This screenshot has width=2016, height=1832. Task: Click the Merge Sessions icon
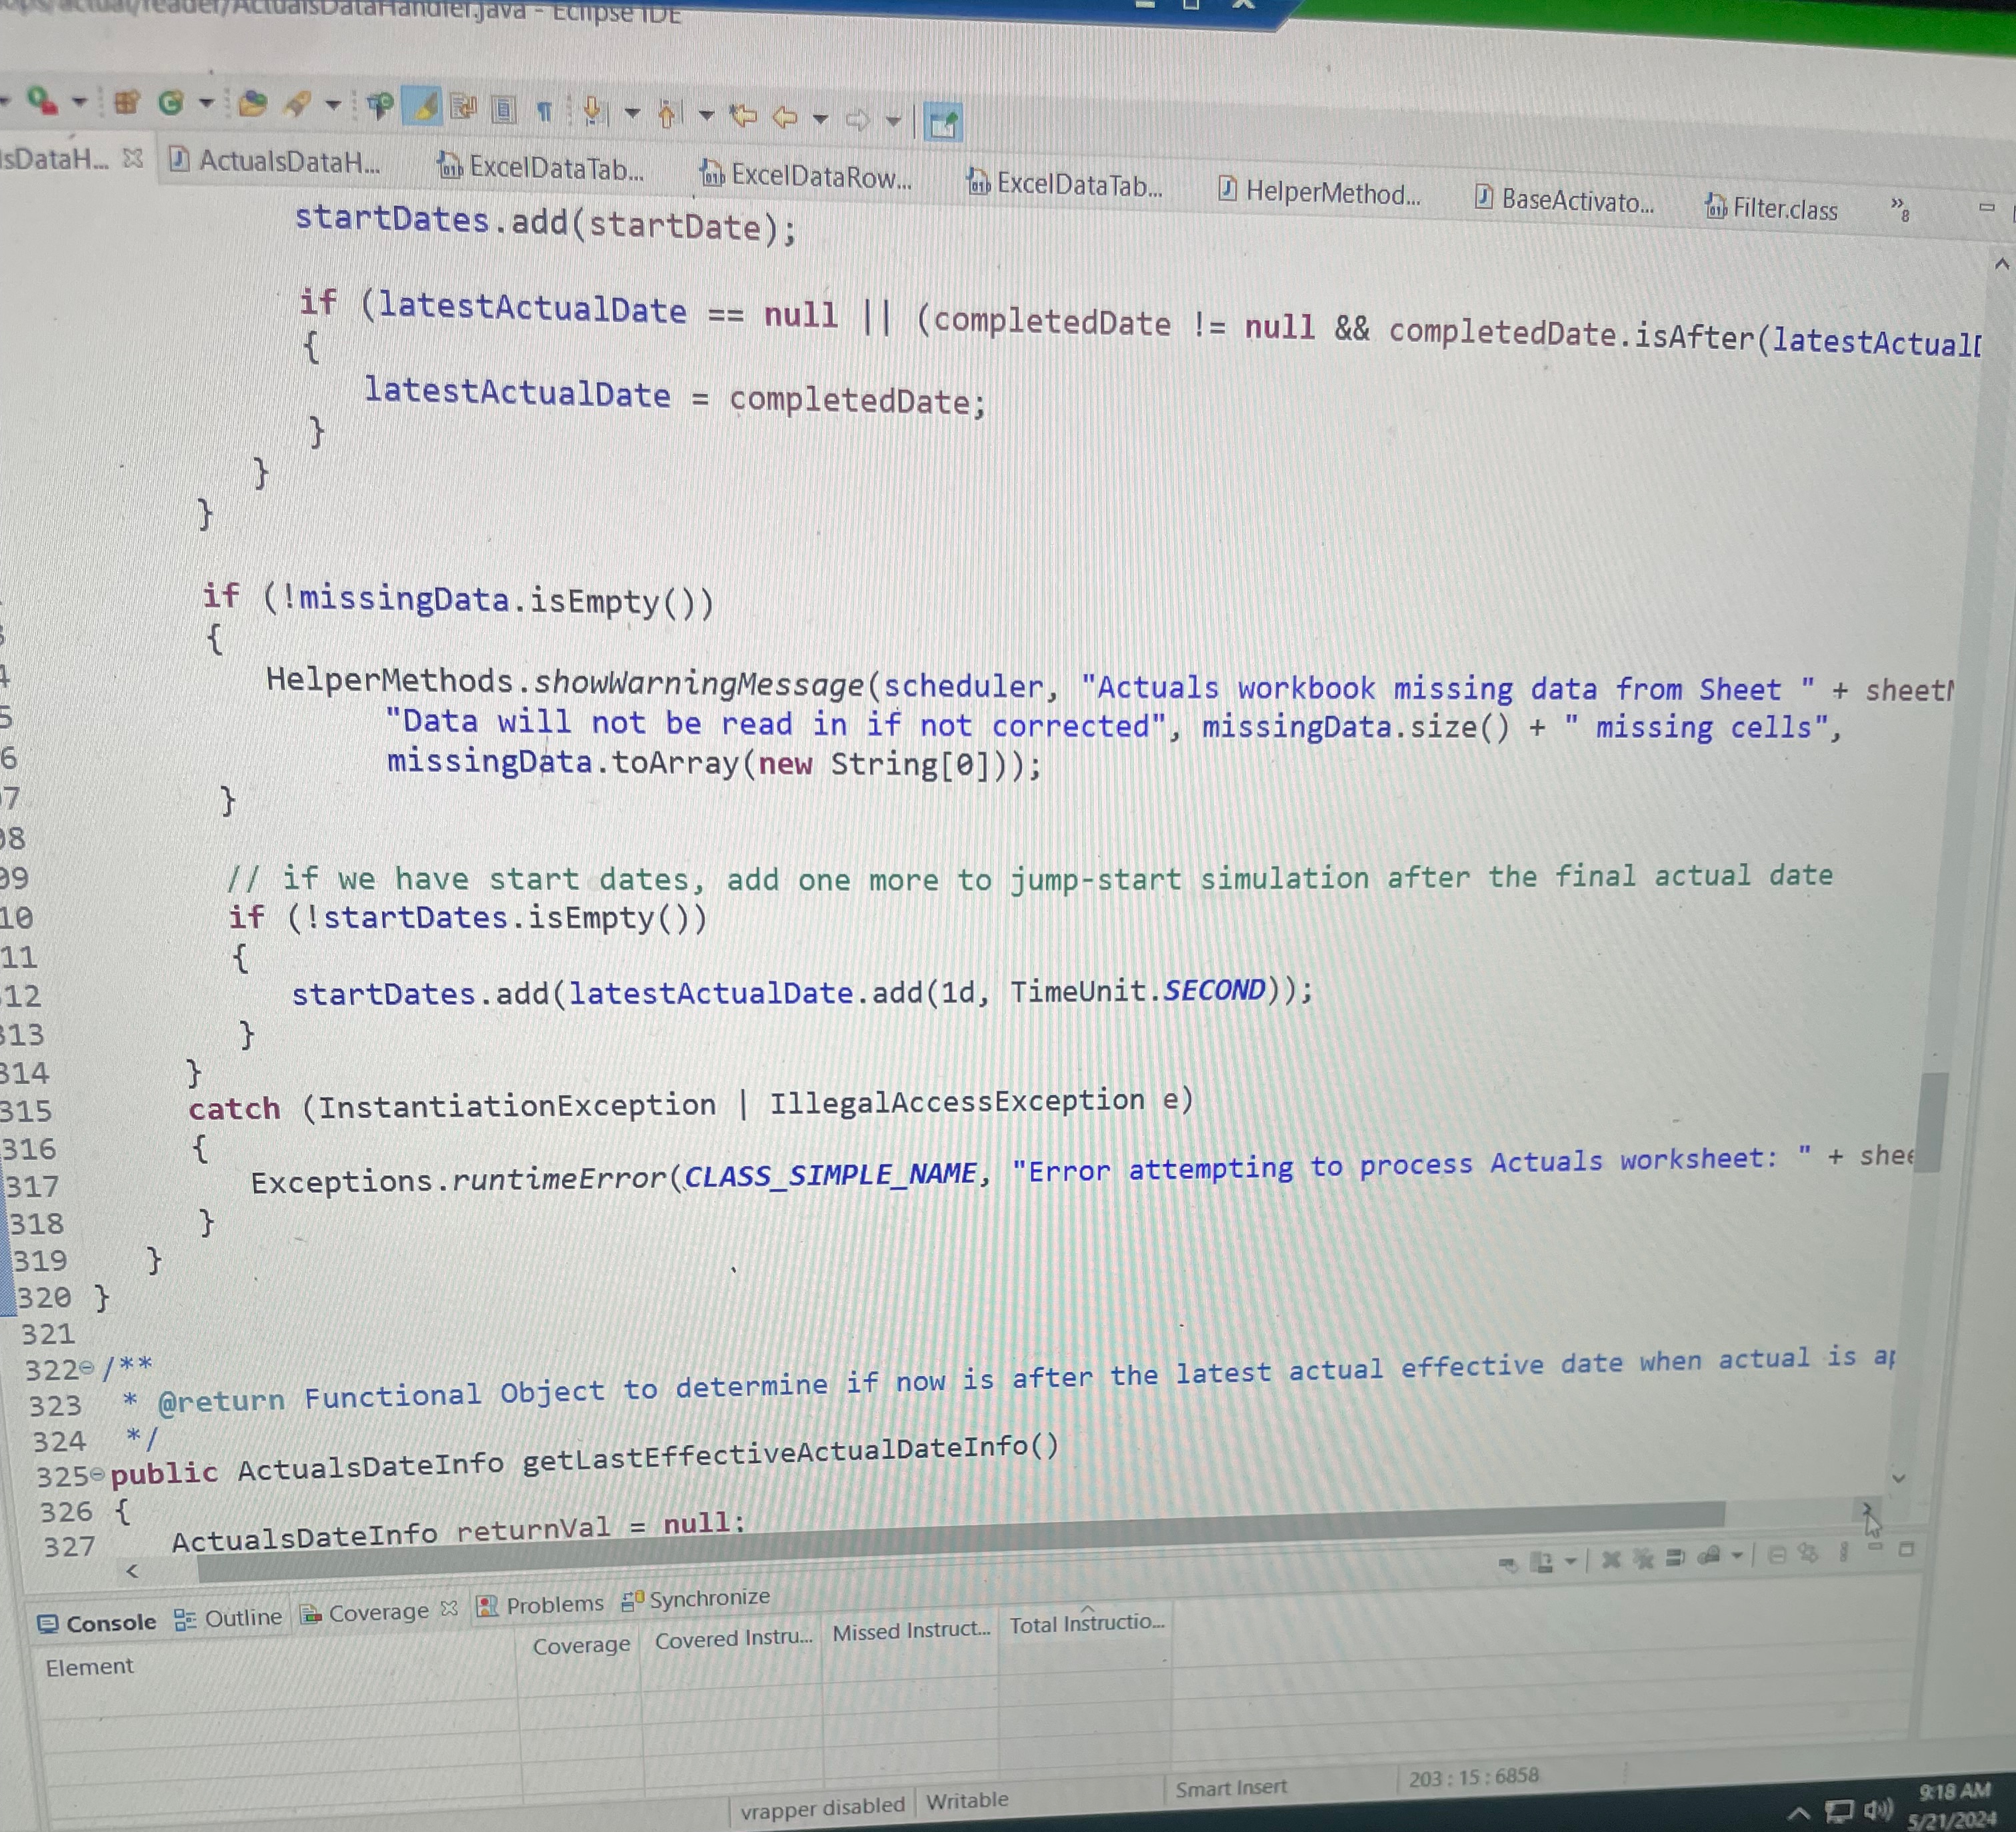[1676, 1557]
